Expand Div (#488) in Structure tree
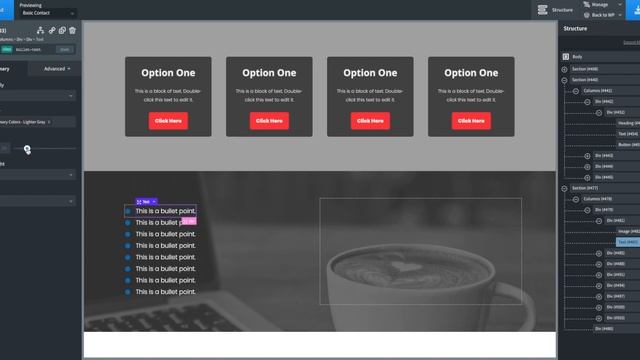The height and width of the screenshot is (360, 640). coord(599,264)
